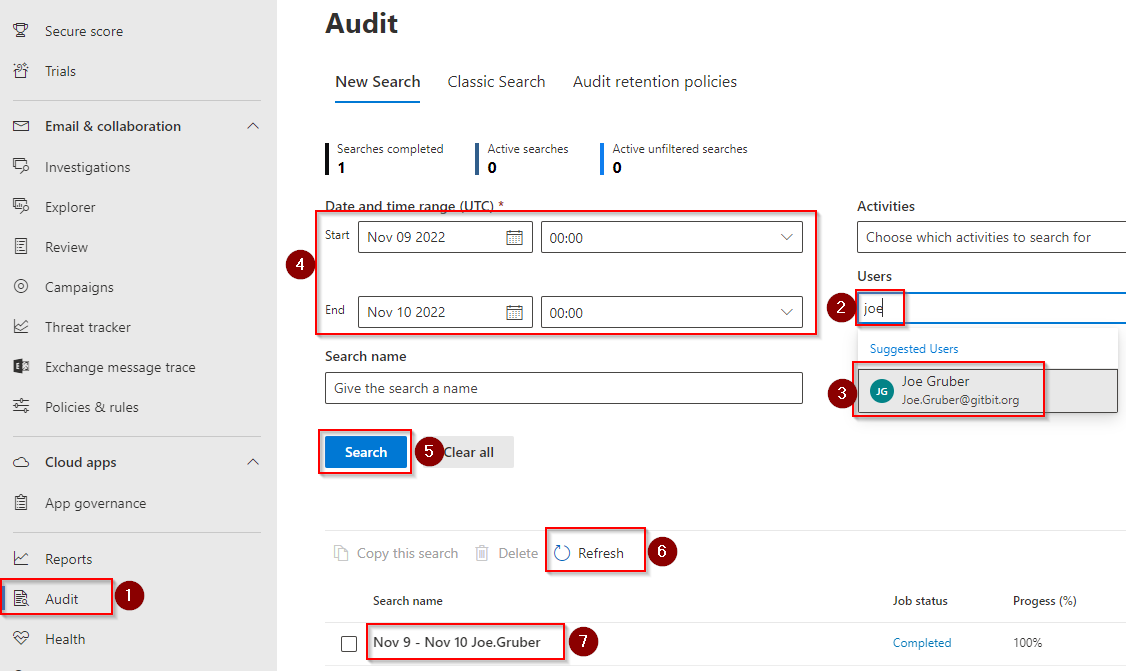Open calendar picker for Start date
This screenshot has height=671, width=1126.
pos(514,237)
